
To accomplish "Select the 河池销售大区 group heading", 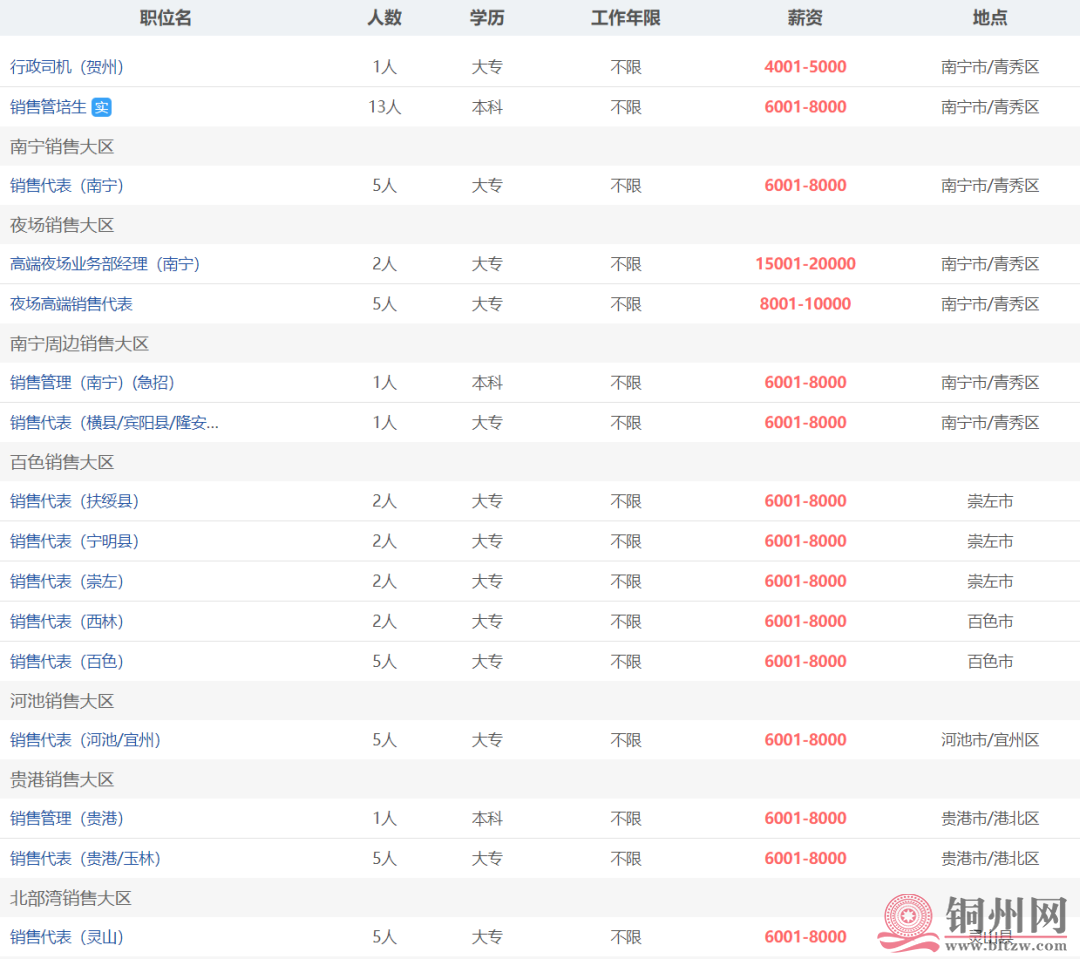I will 62,700.
